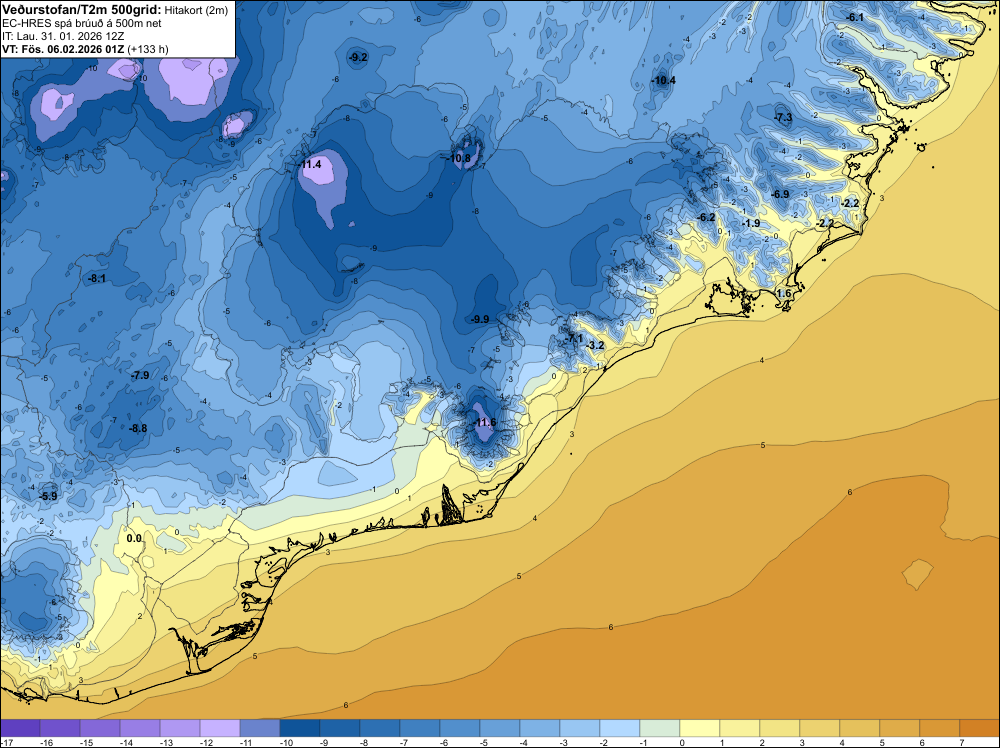This screenshot has height=748, width=1000.
Task: Click the 'Hitakort (2m)' label in header
Action: coord(196,10)
